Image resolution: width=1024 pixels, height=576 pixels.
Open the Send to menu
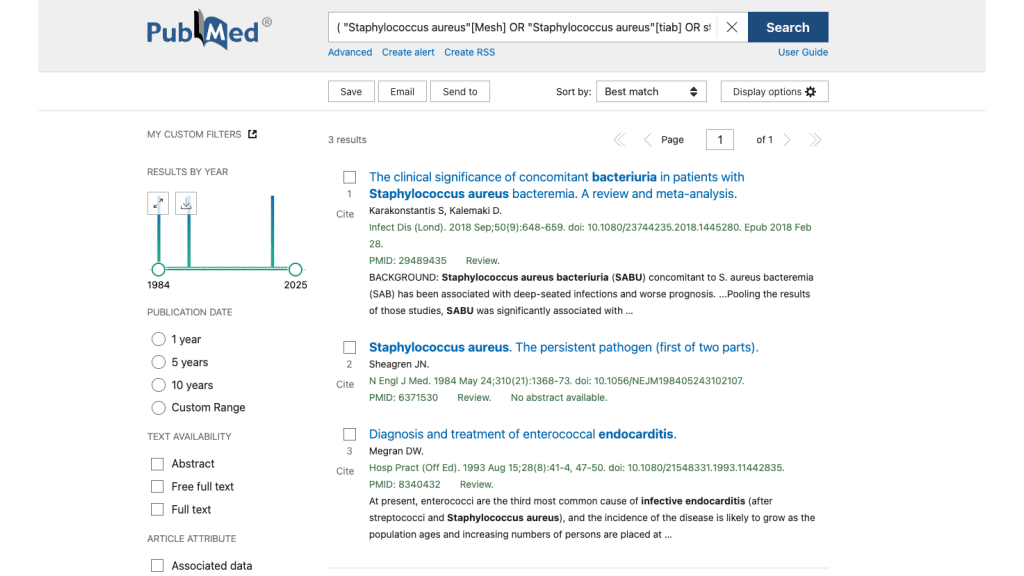click(460, 92)
